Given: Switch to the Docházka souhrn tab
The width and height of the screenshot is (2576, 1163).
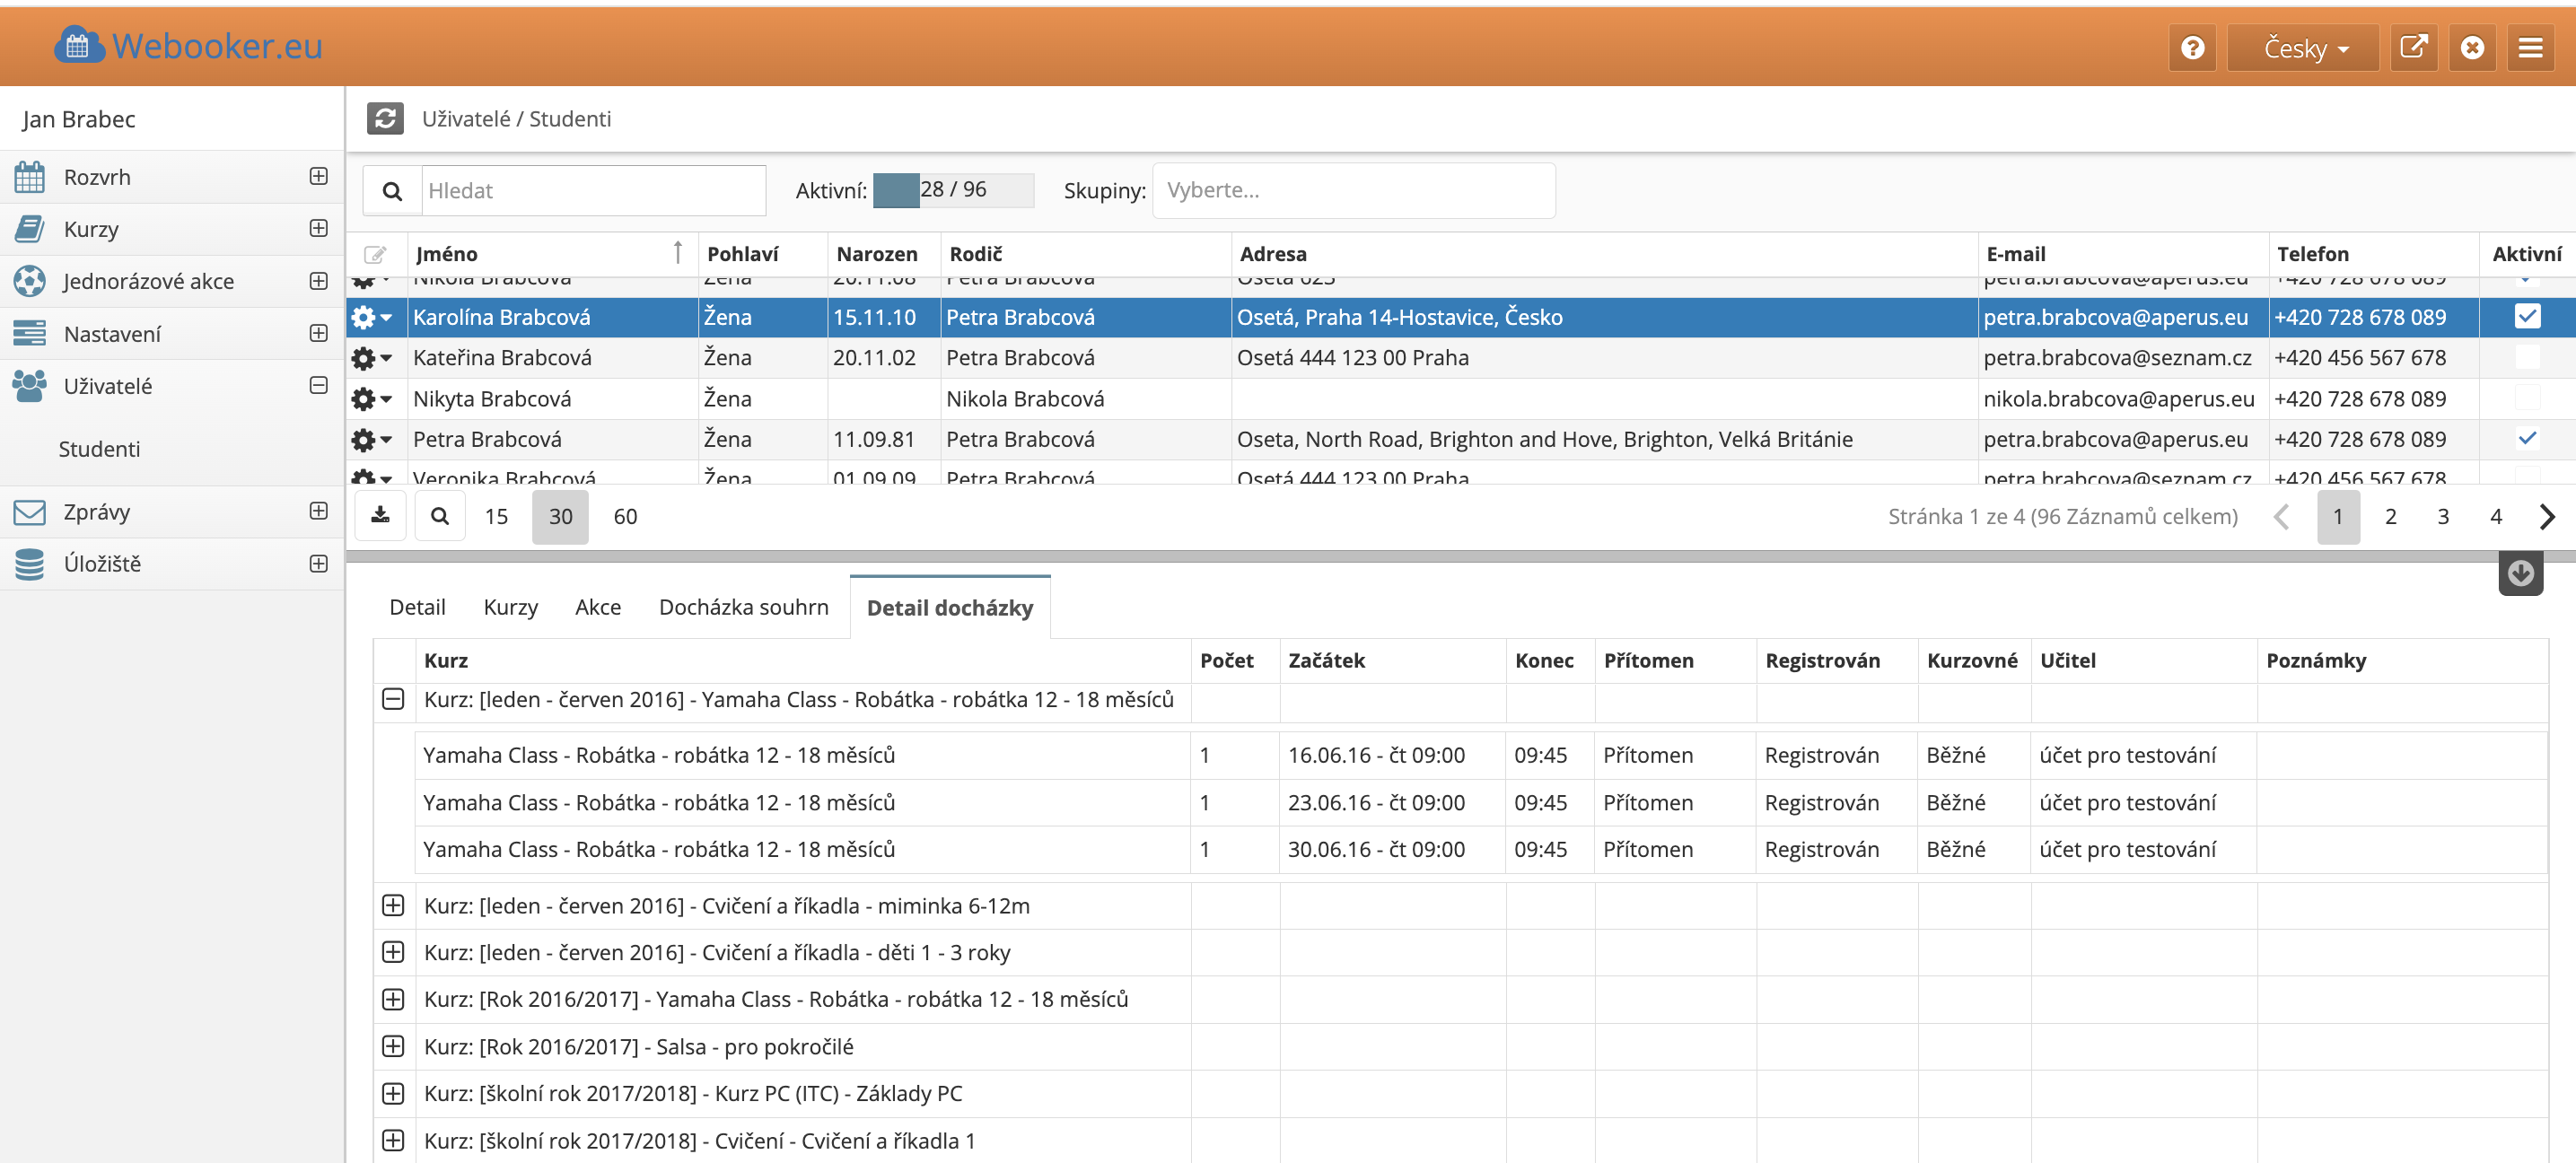Looking at the screenshot, I should pos(743,607).
